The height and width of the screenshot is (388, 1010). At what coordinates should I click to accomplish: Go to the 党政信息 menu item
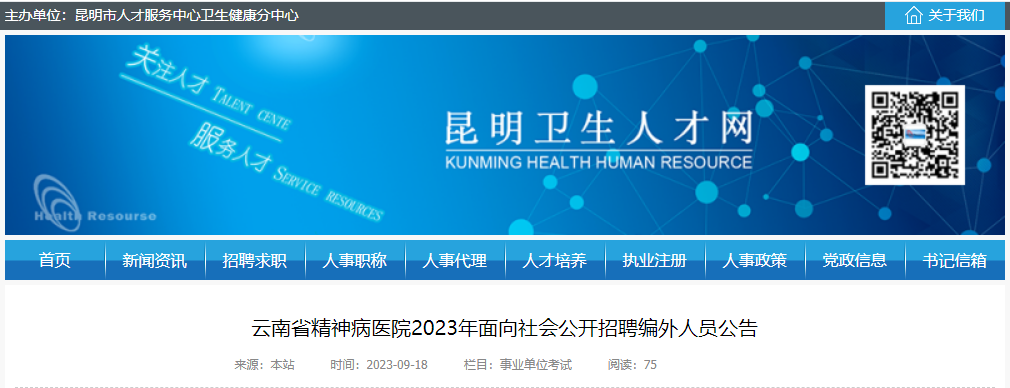(855, 260)
